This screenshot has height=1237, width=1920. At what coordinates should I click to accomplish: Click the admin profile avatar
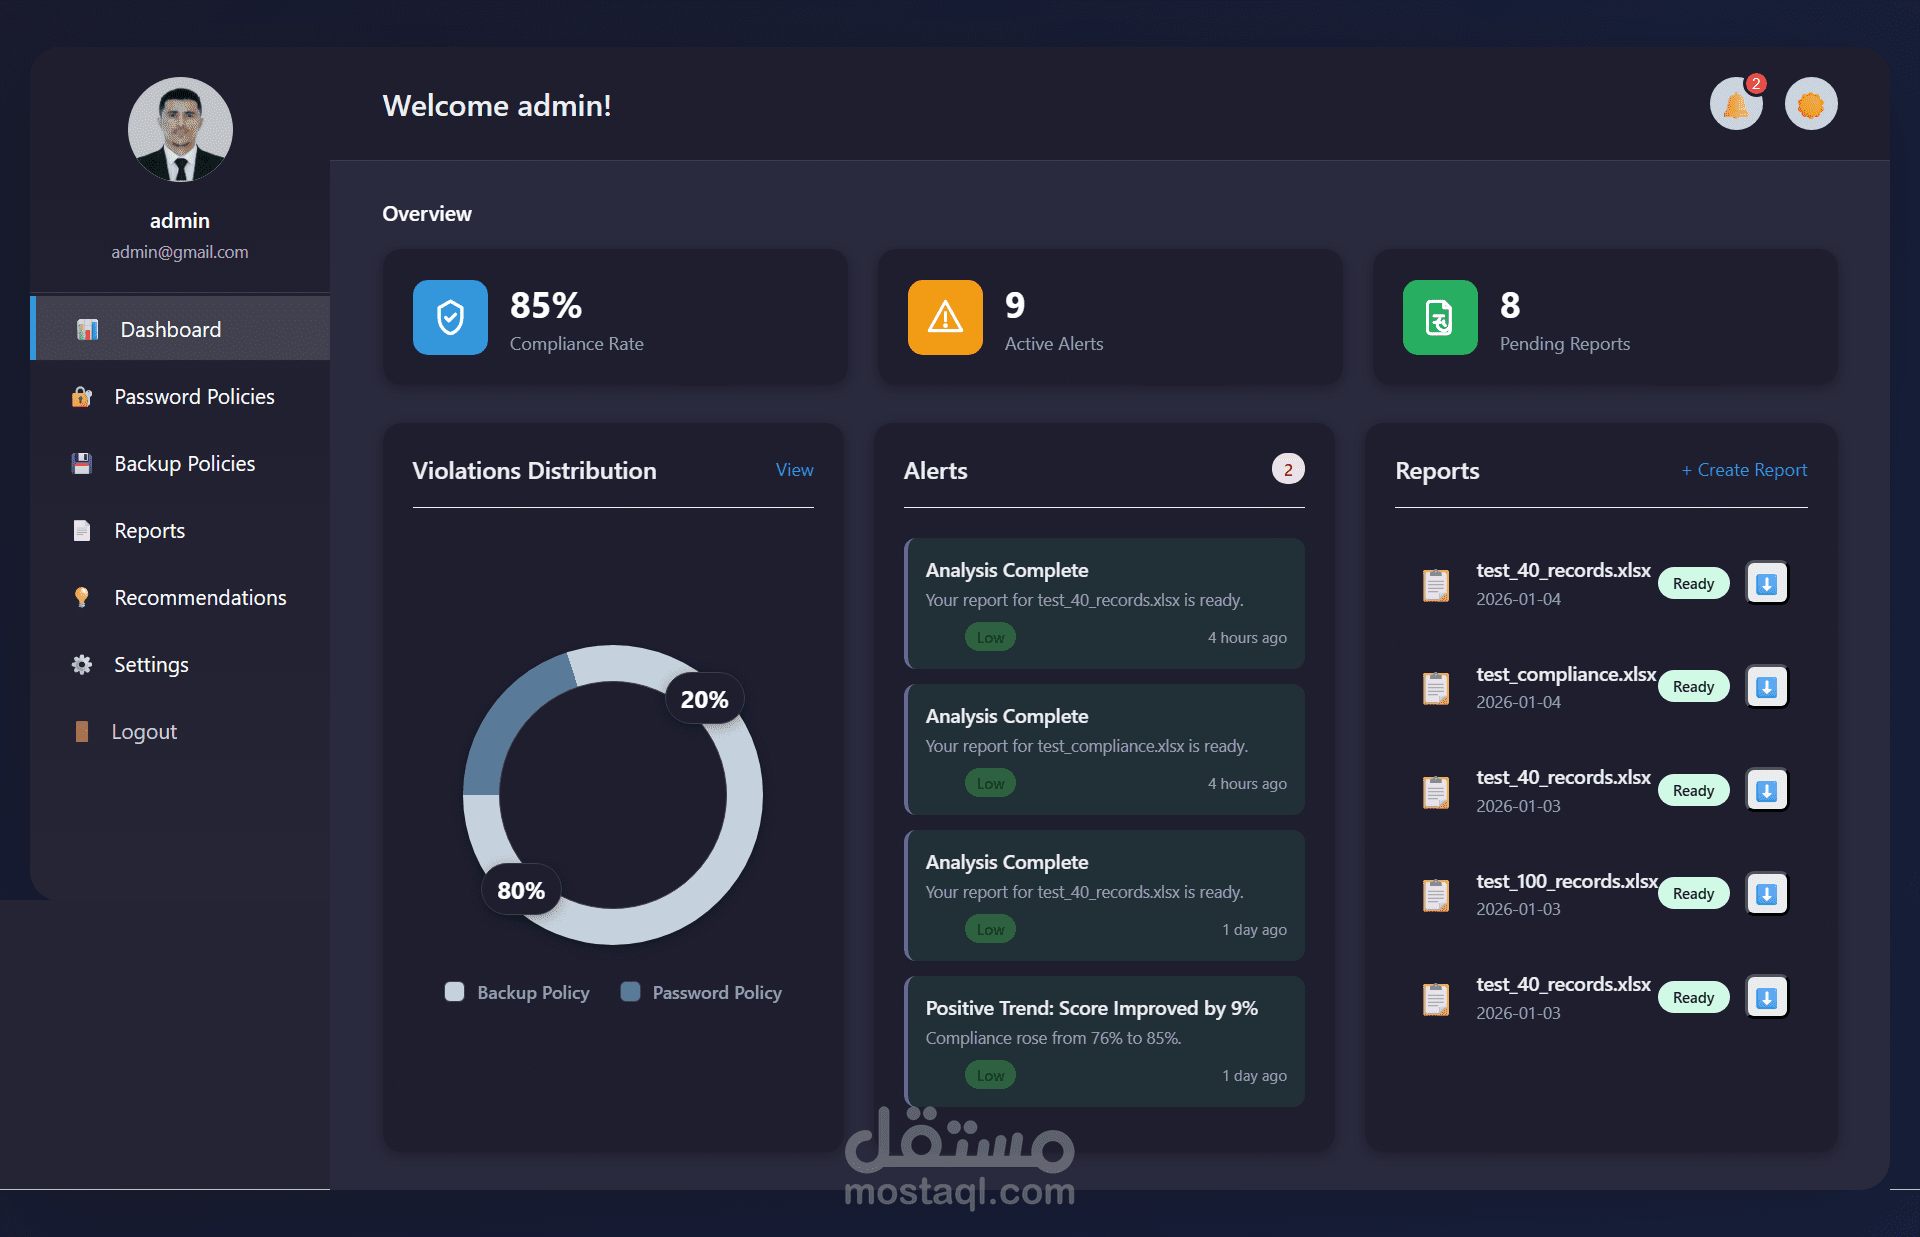(180, 130)
